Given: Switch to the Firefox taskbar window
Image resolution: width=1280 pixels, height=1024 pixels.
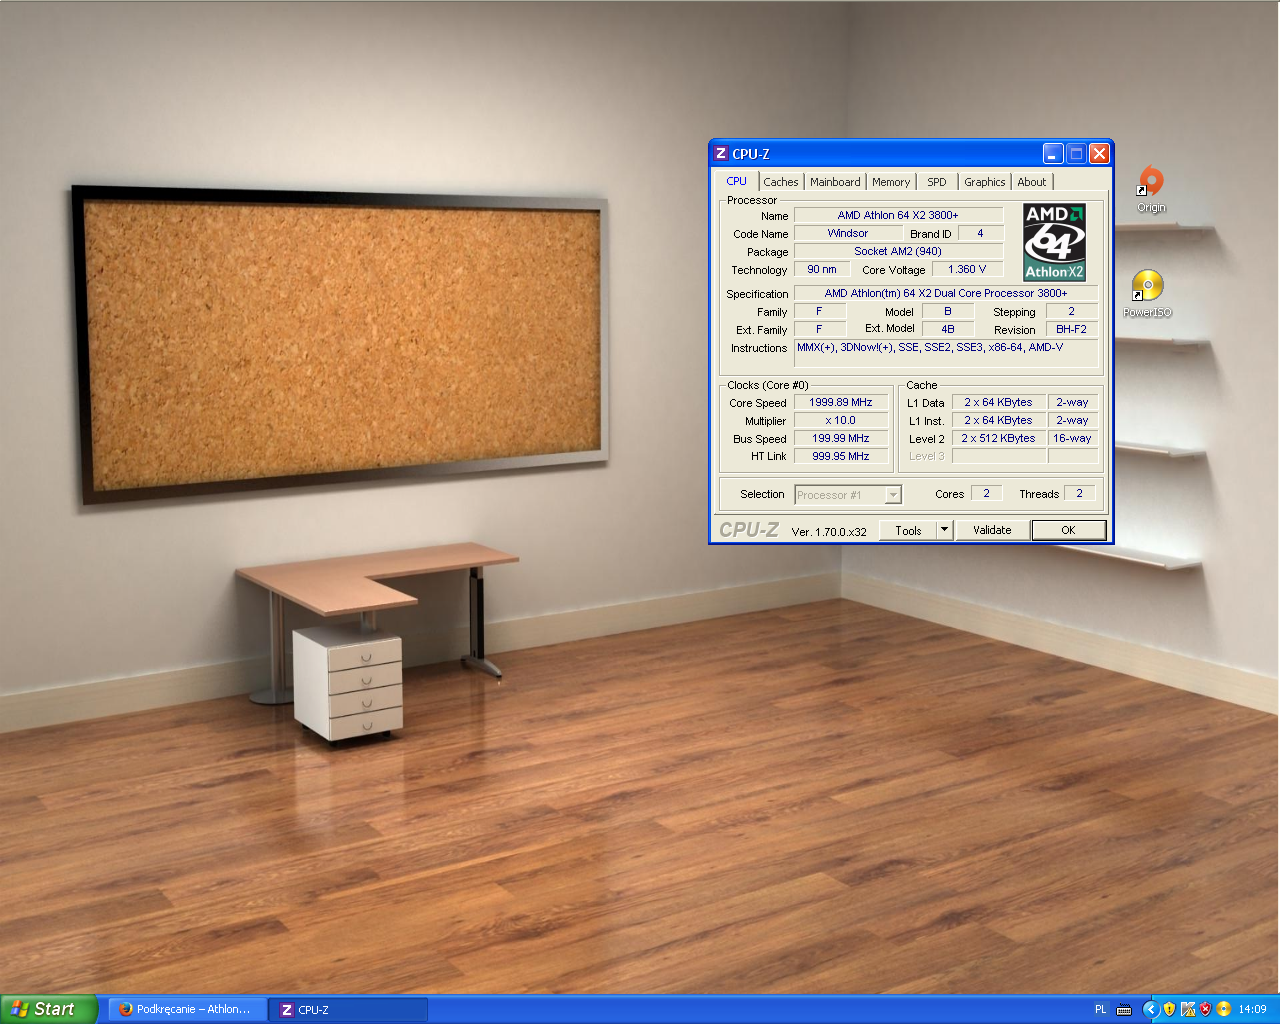Looking at the screenshot, I should point(186,1009).
